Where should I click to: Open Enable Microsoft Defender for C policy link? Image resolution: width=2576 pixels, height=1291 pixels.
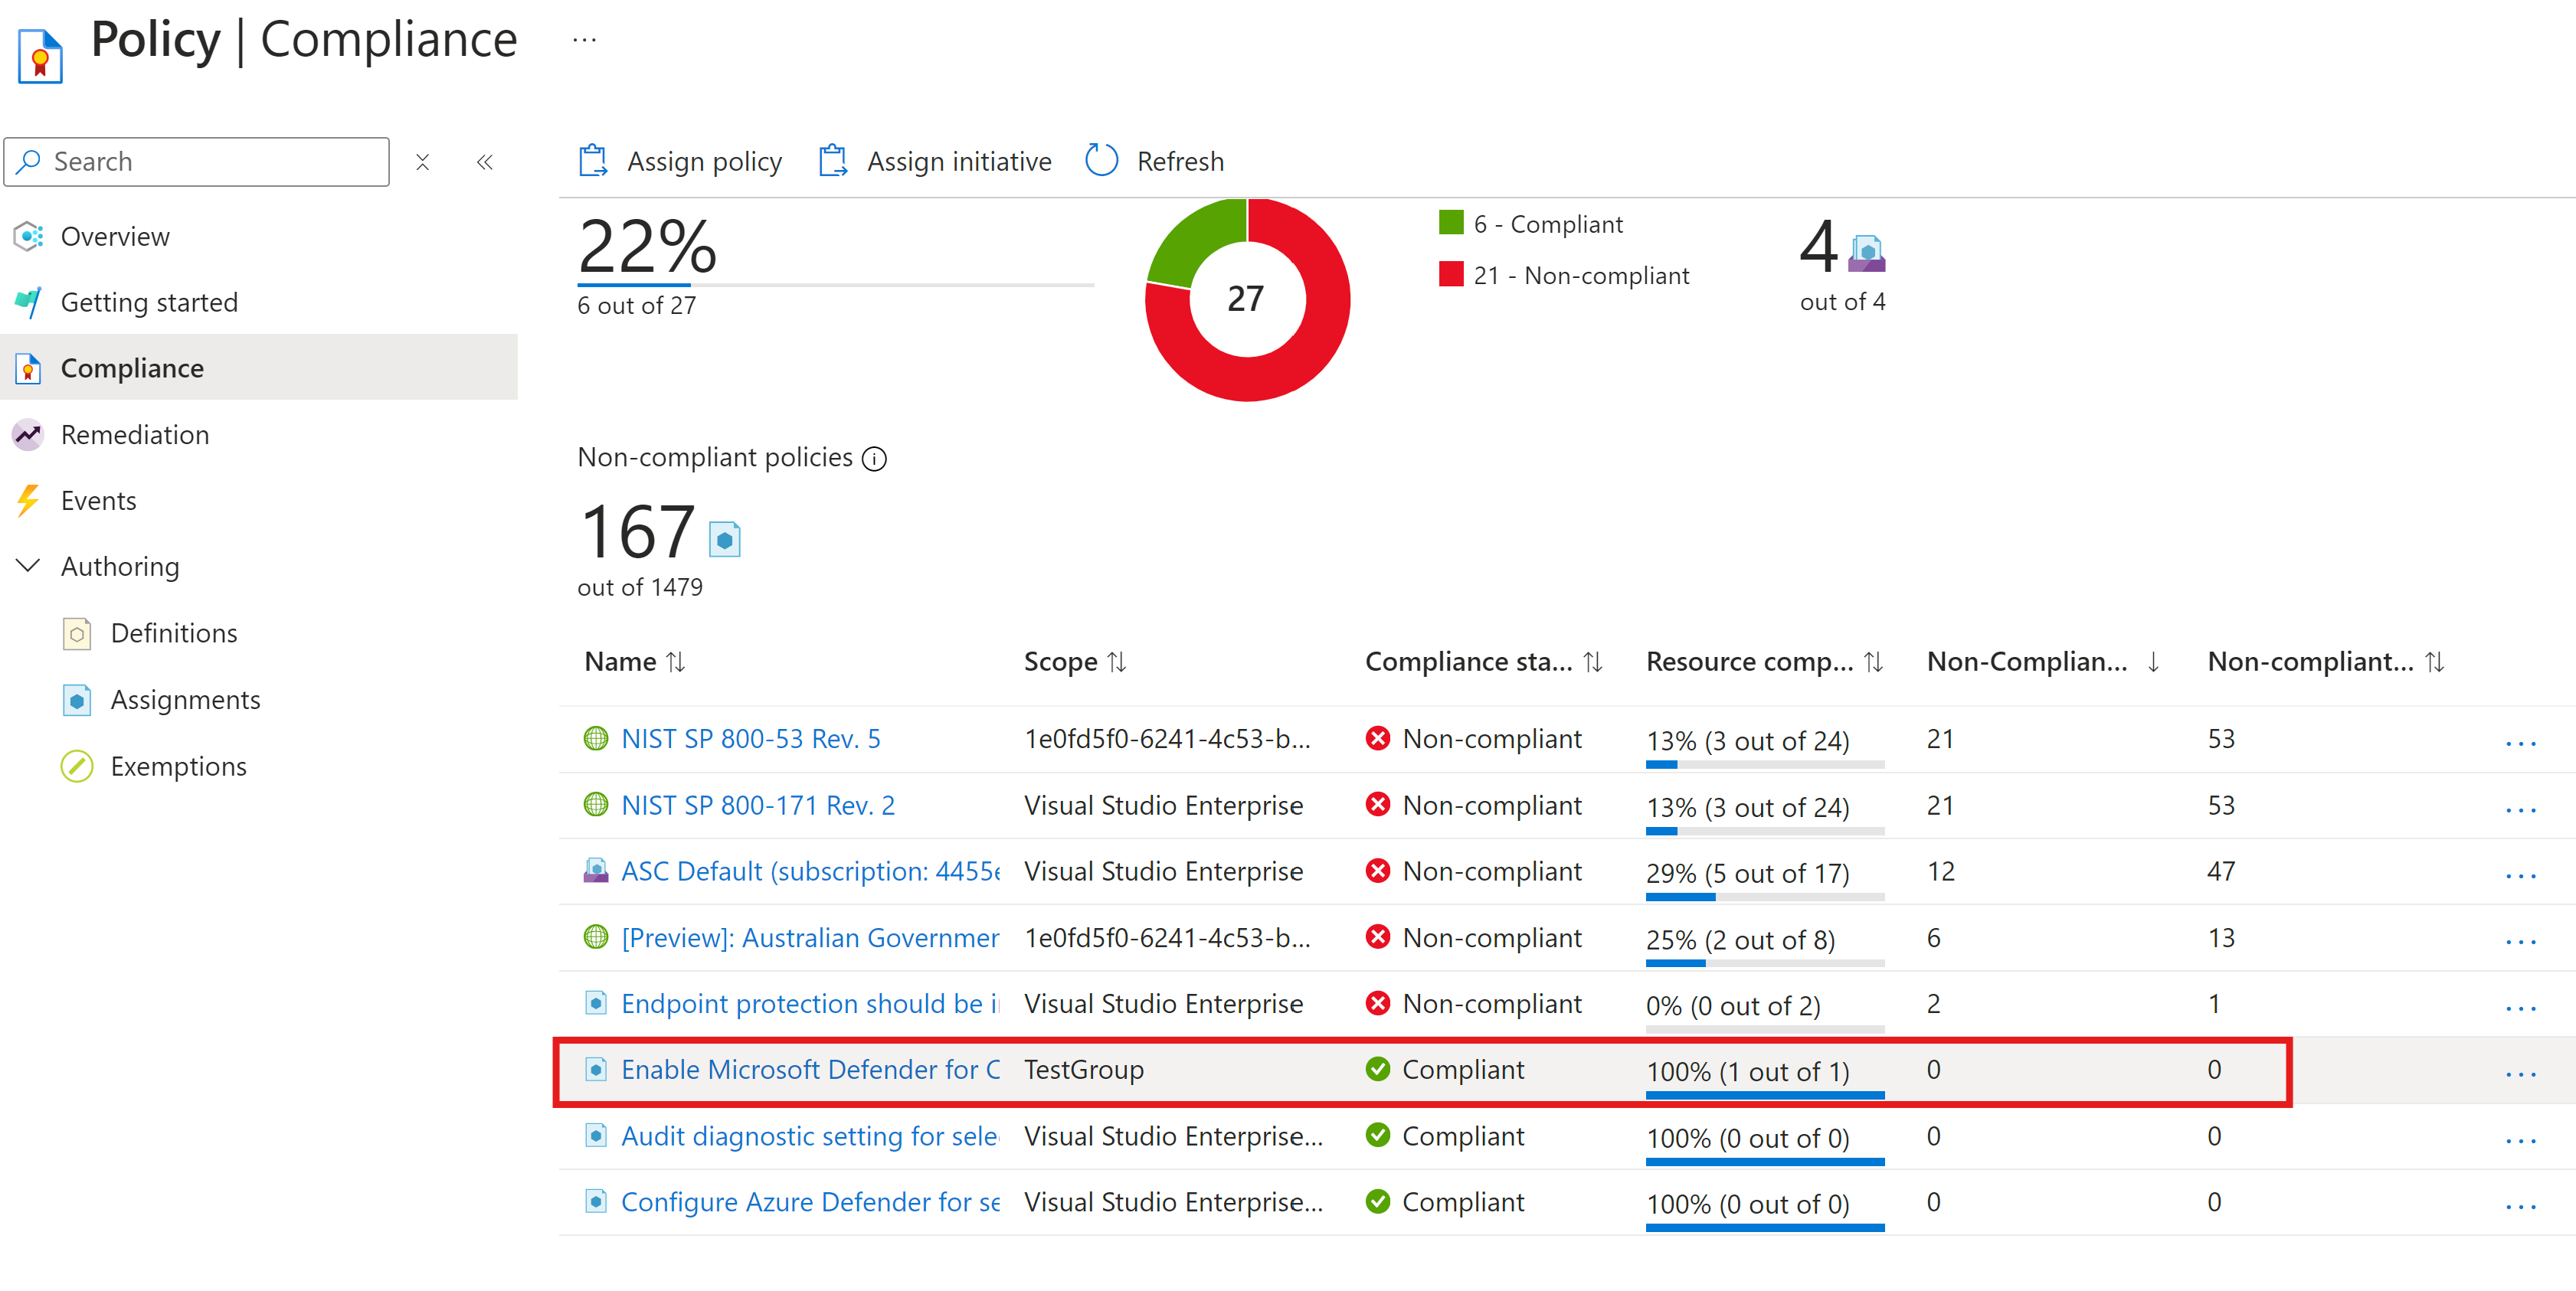click(810, 1070)
